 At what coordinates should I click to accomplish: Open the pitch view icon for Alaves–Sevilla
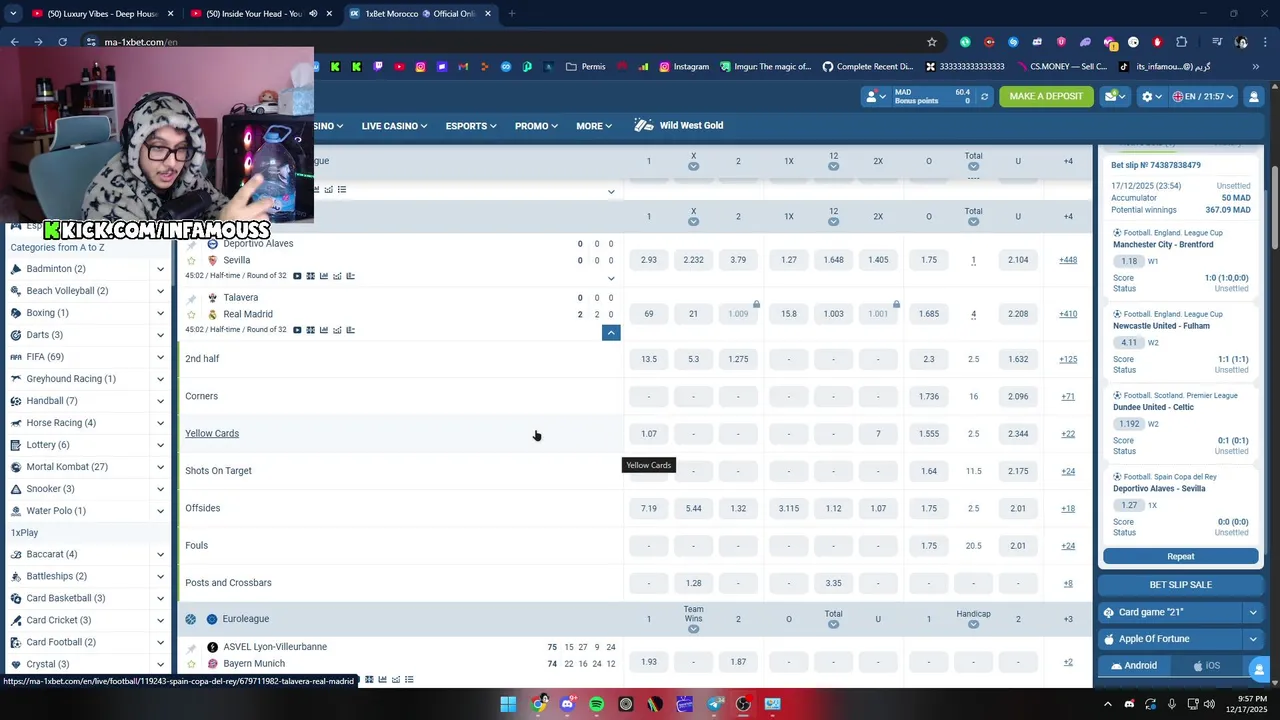click(310, 276)
